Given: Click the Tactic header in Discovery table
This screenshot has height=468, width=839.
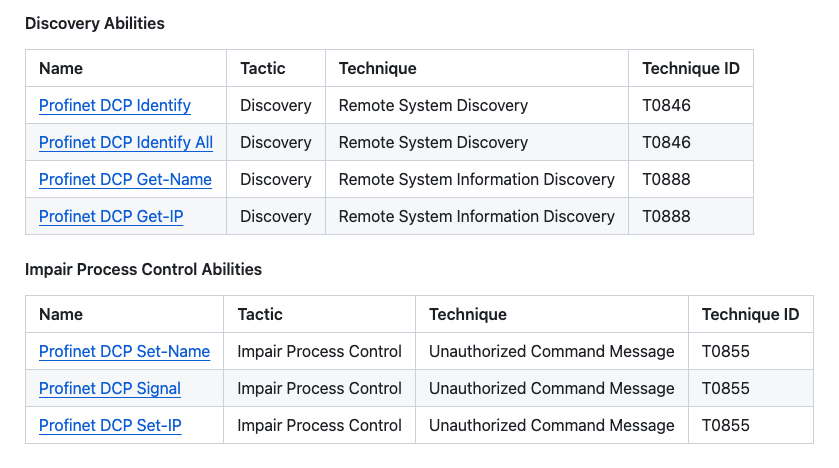Looking at the screenshot, I should (263, 68).
